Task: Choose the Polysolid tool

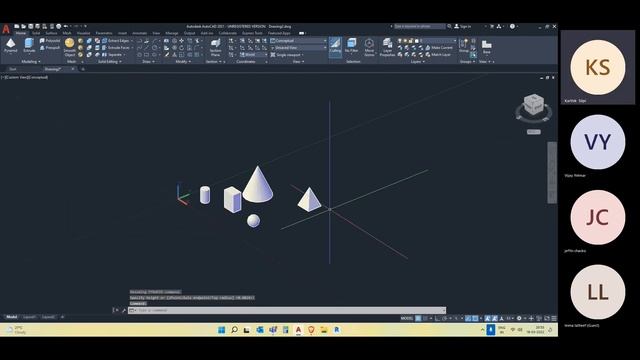Action: tap(50, 41)
